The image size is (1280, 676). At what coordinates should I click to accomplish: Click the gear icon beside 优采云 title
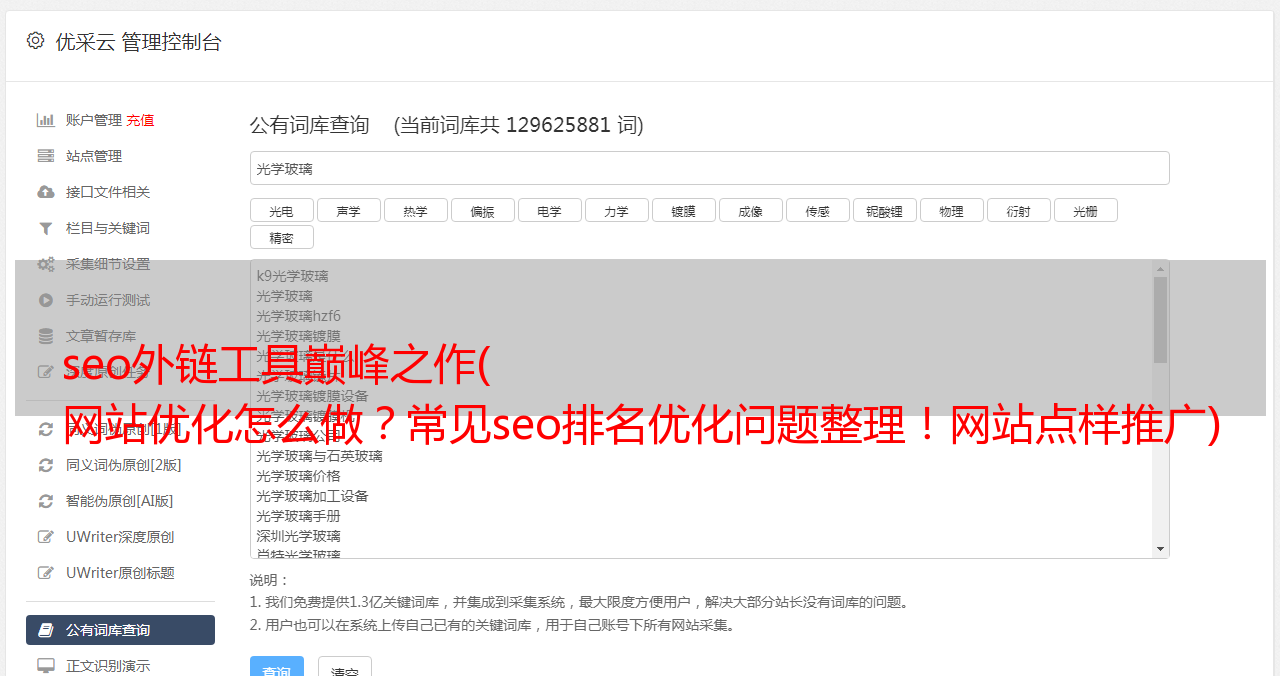[x=35, y=41]
